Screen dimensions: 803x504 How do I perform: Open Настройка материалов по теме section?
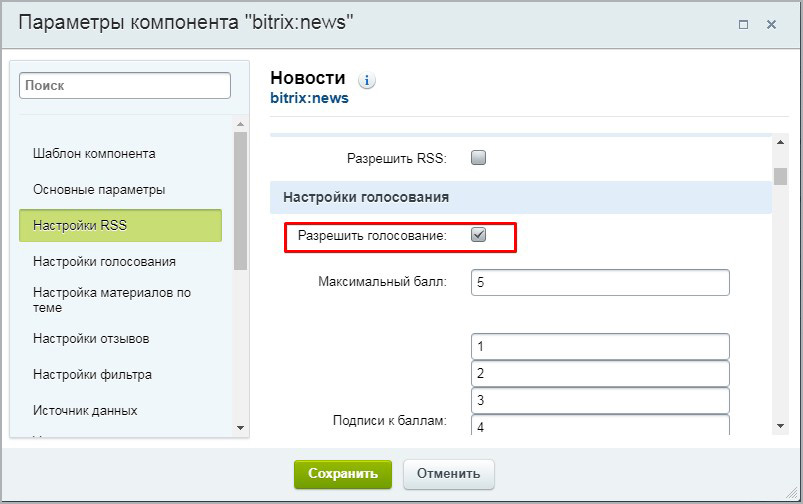point(112,300)
